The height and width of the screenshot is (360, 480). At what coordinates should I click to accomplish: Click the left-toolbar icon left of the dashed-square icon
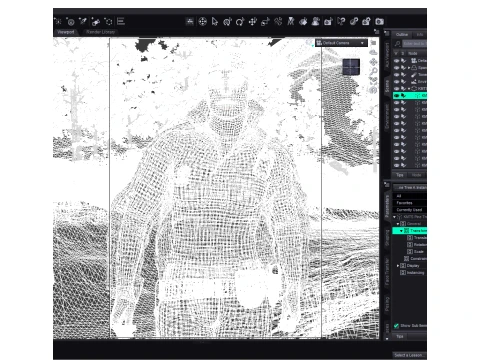click(96, 22)
